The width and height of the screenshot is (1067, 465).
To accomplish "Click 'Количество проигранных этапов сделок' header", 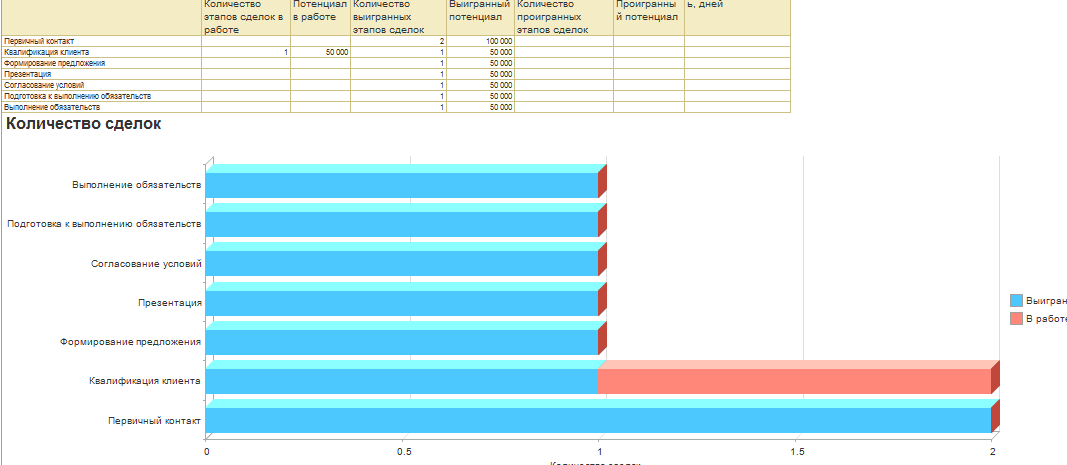I will click(563, 18).
